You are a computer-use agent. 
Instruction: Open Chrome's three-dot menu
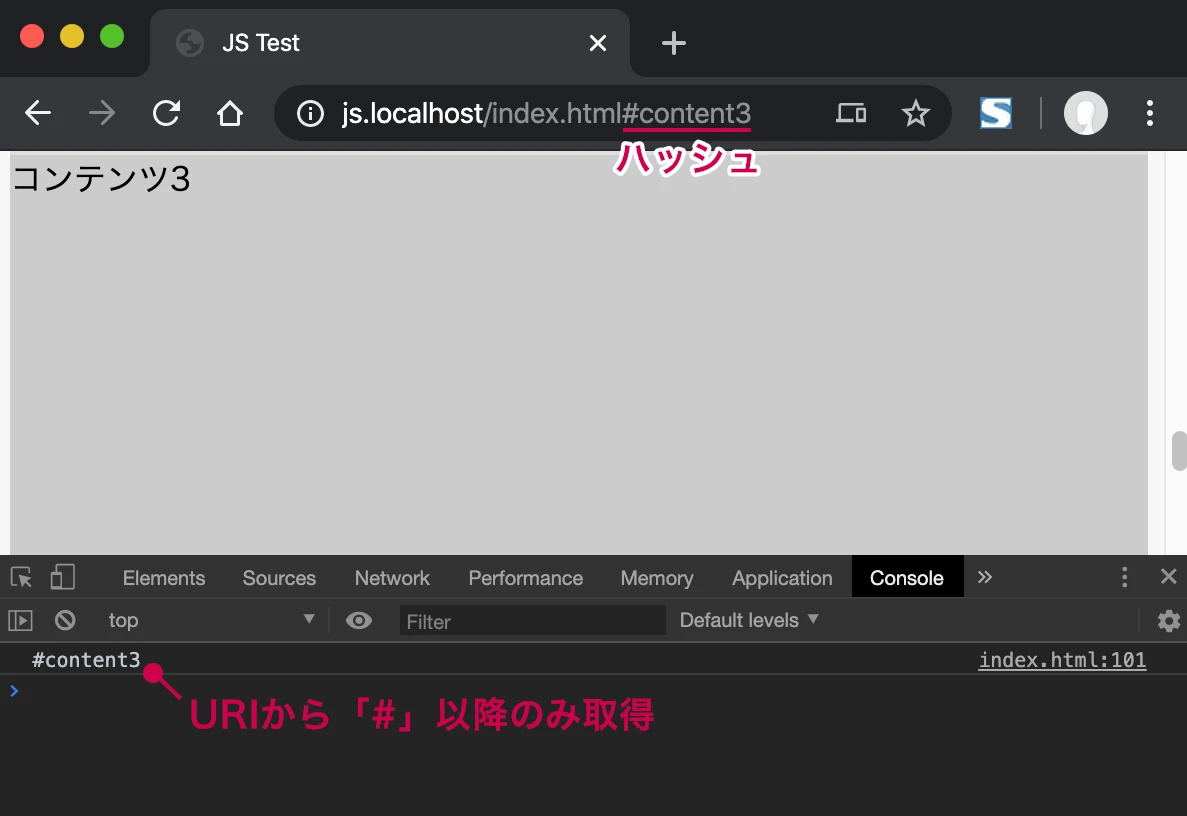pos(1149,114)
